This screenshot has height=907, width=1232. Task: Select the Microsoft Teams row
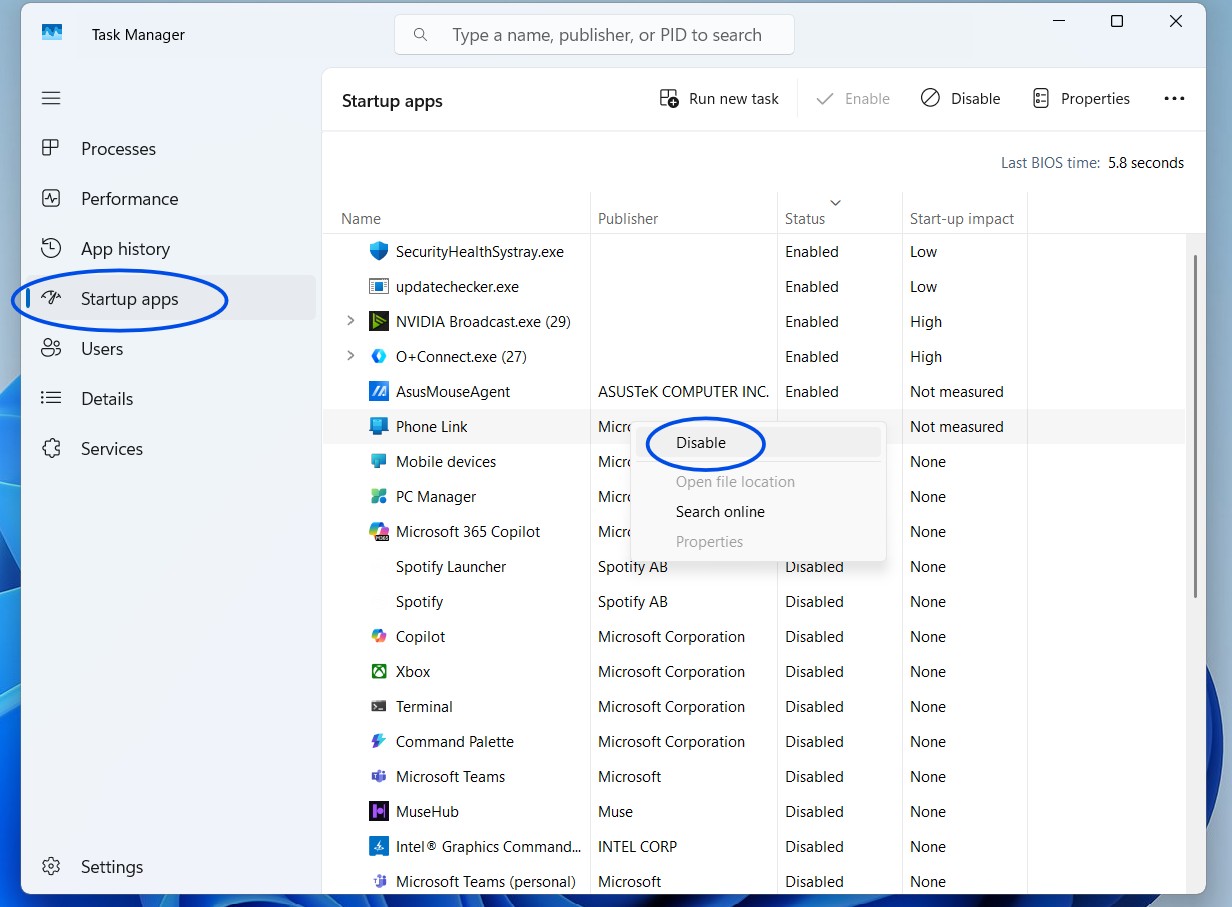pyautogui.click(x=450, y=777)
